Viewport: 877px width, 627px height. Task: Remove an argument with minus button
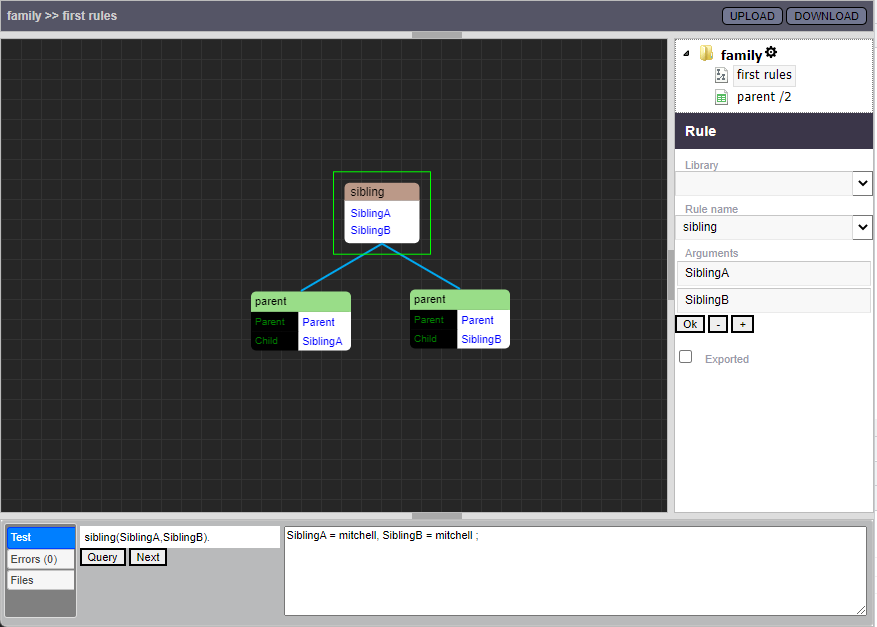(718, 324)
